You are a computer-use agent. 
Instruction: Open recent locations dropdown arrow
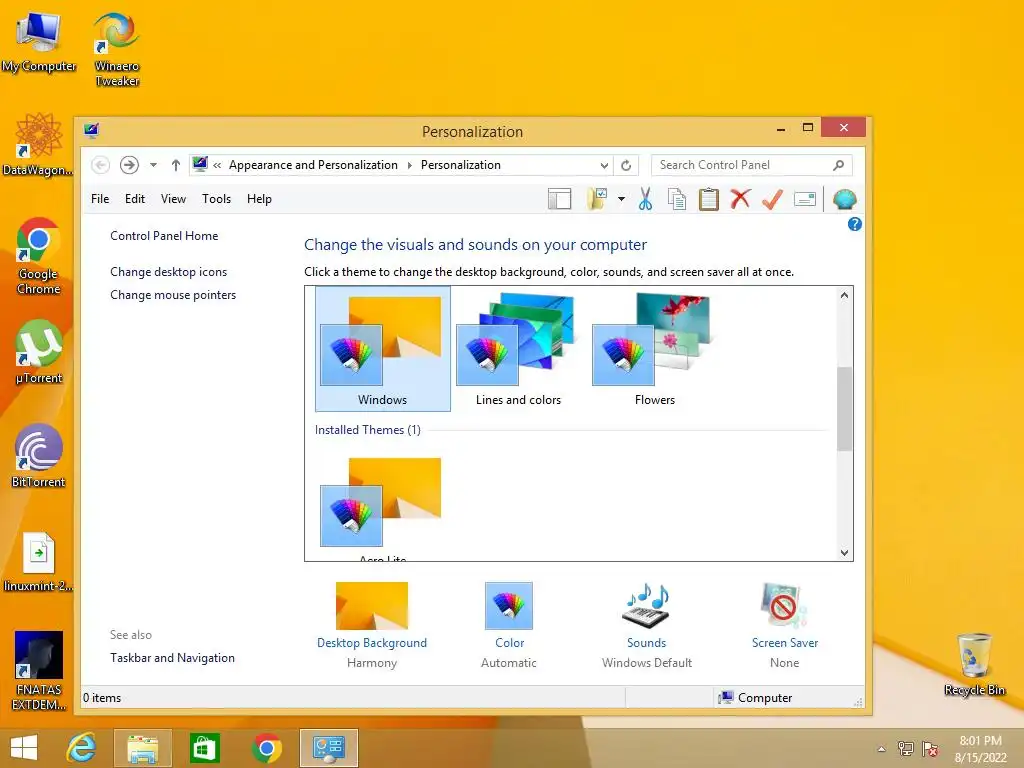pyautogui.click(x=153, y=165)
